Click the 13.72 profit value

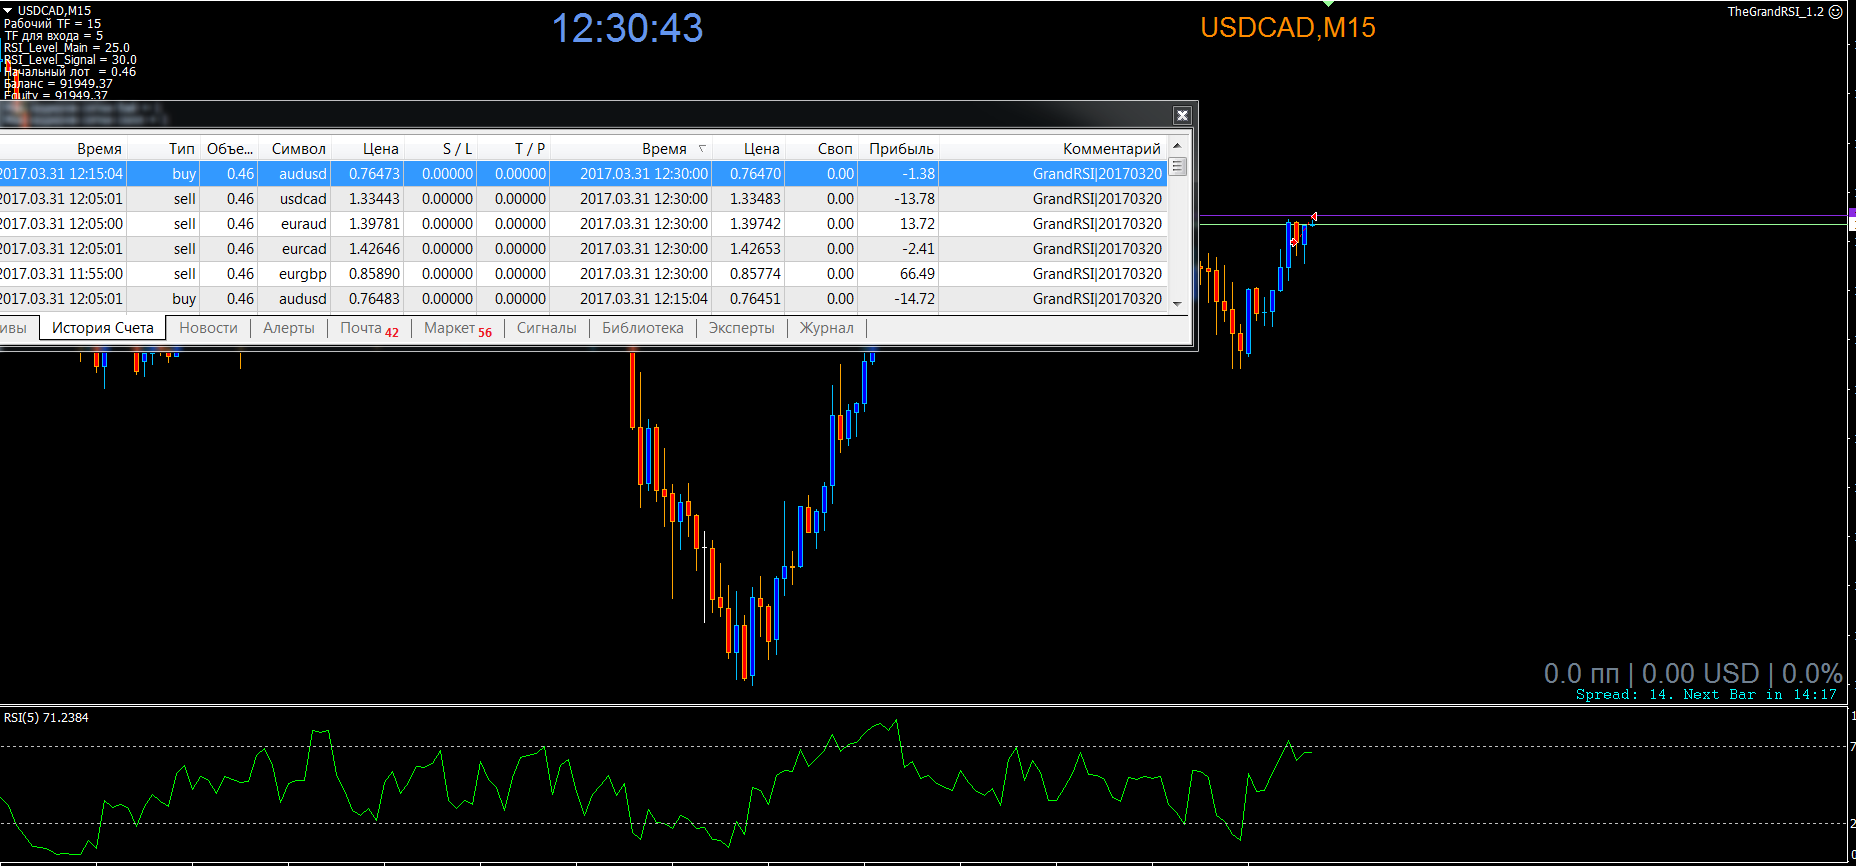pyautogui.click(x=917, y=223)
